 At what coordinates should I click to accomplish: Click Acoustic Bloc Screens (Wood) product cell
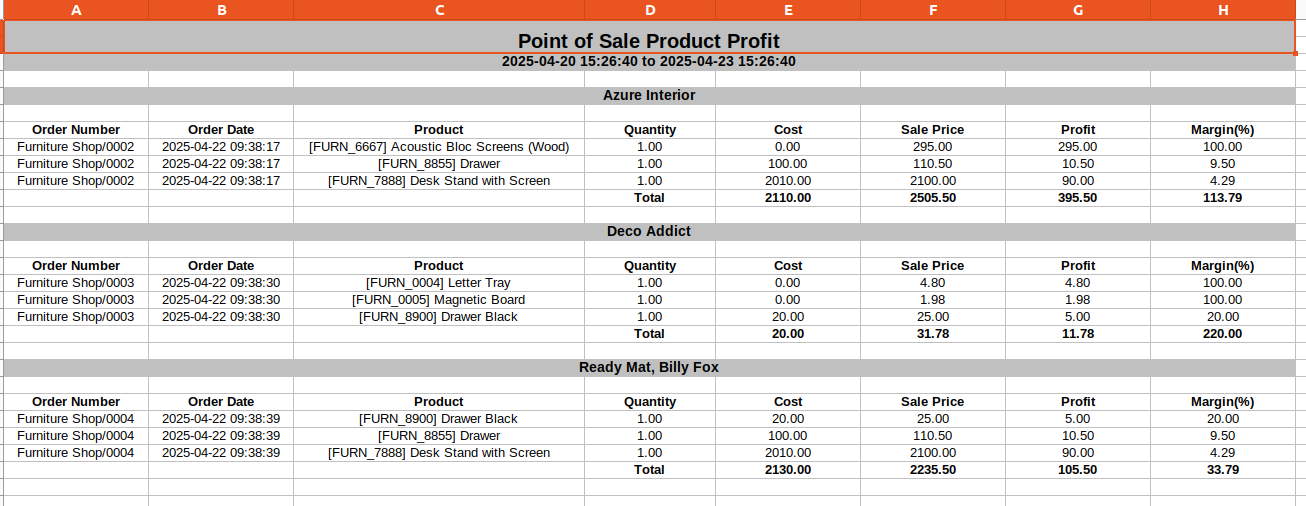tap(439, 147)
